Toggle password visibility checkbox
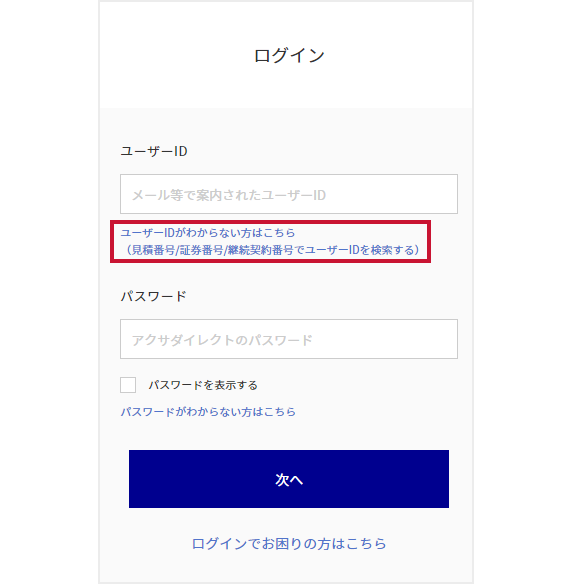 [128, 385]
